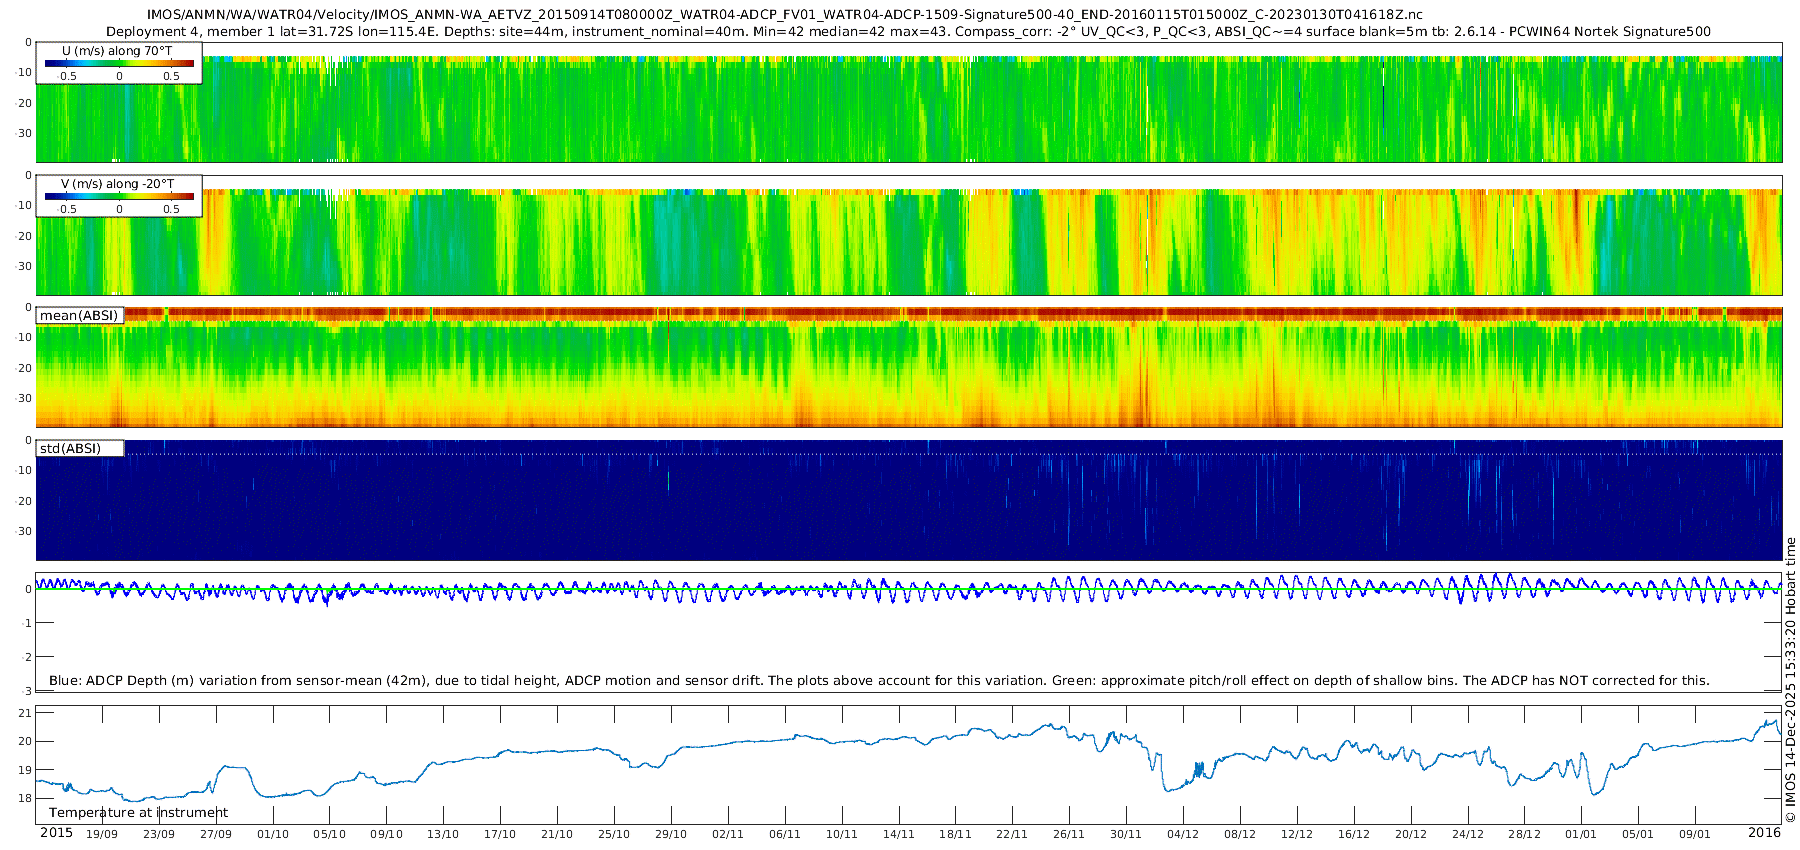The image size is (1800, 850).
Task: Click the file path title at top
Action: coord(784,15)
